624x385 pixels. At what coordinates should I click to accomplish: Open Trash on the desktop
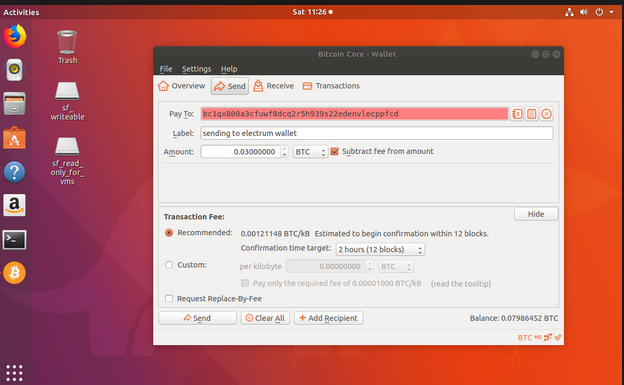click(x=67, y=47)
